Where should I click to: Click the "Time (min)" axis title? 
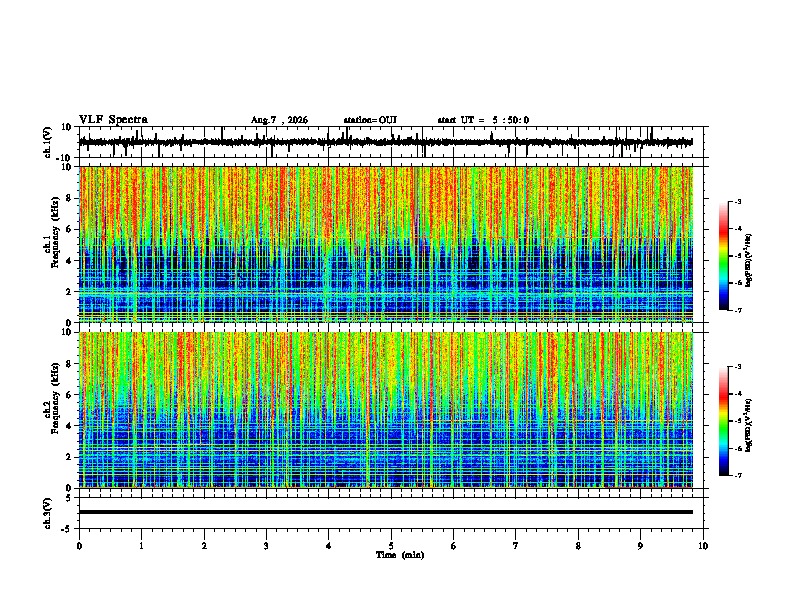pos(400,555)
